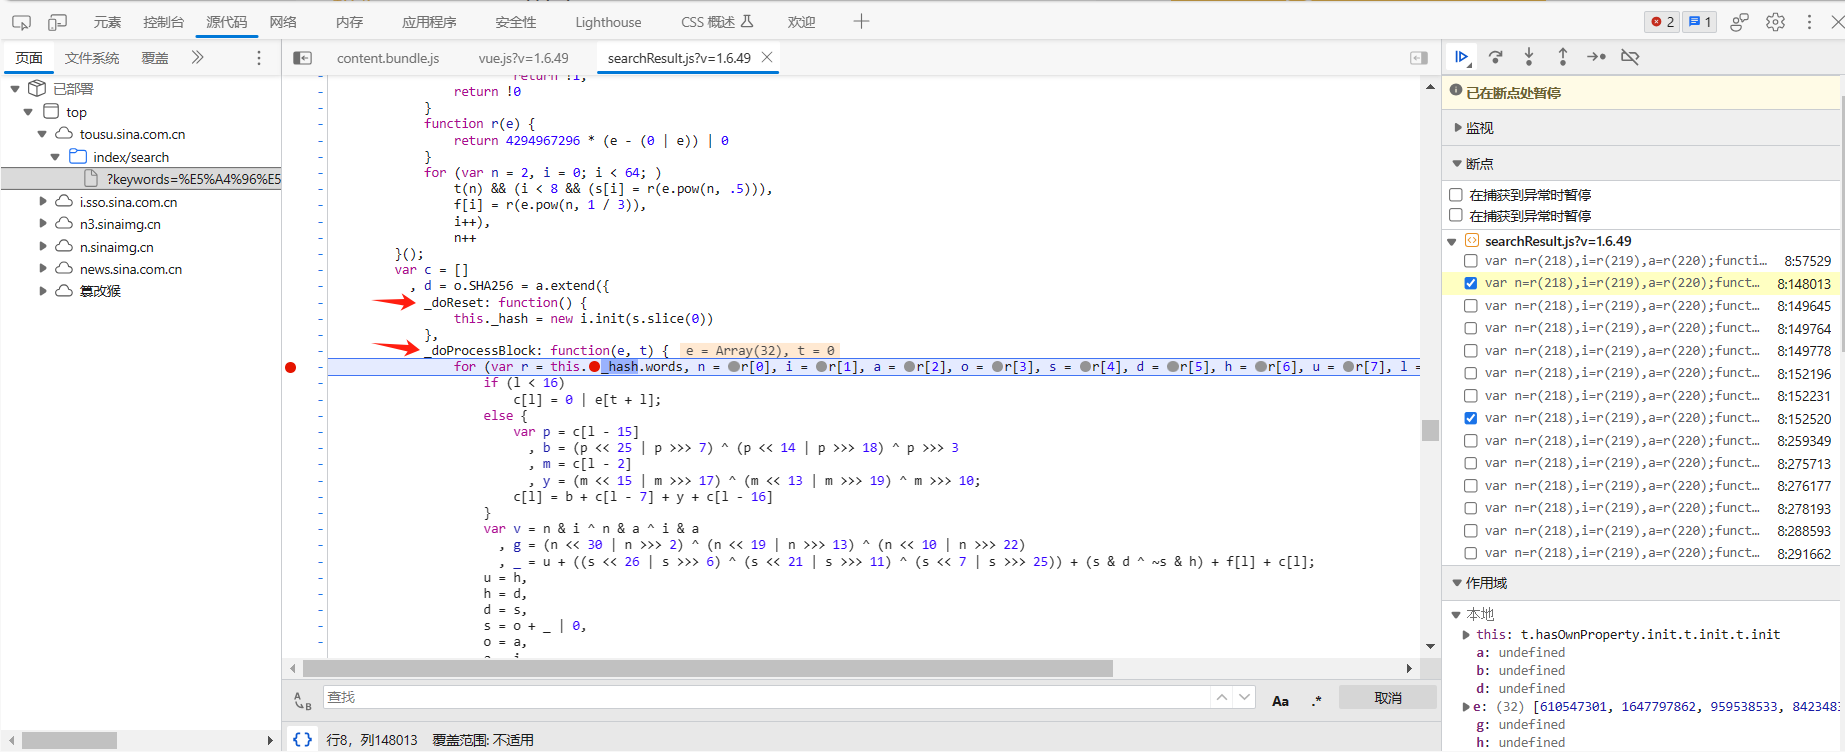Screen dimensions: 1845x752
Task: Click the blue issues count badge
Action: (x=1700, y=22)
